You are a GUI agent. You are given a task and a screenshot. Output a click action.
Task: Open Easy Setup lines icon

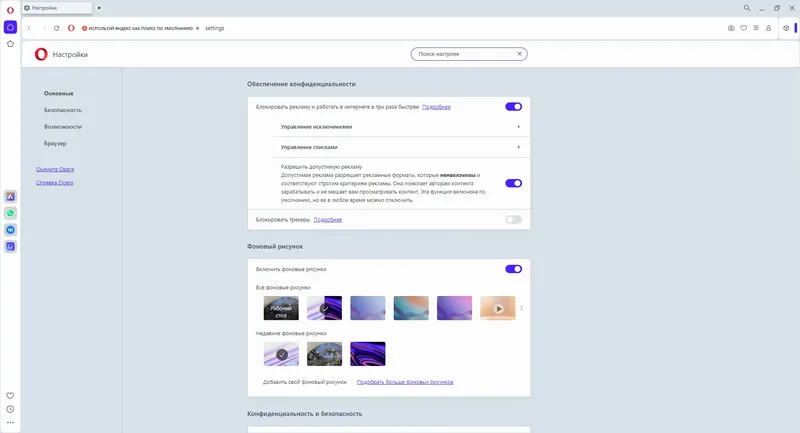tap(756, 28)
